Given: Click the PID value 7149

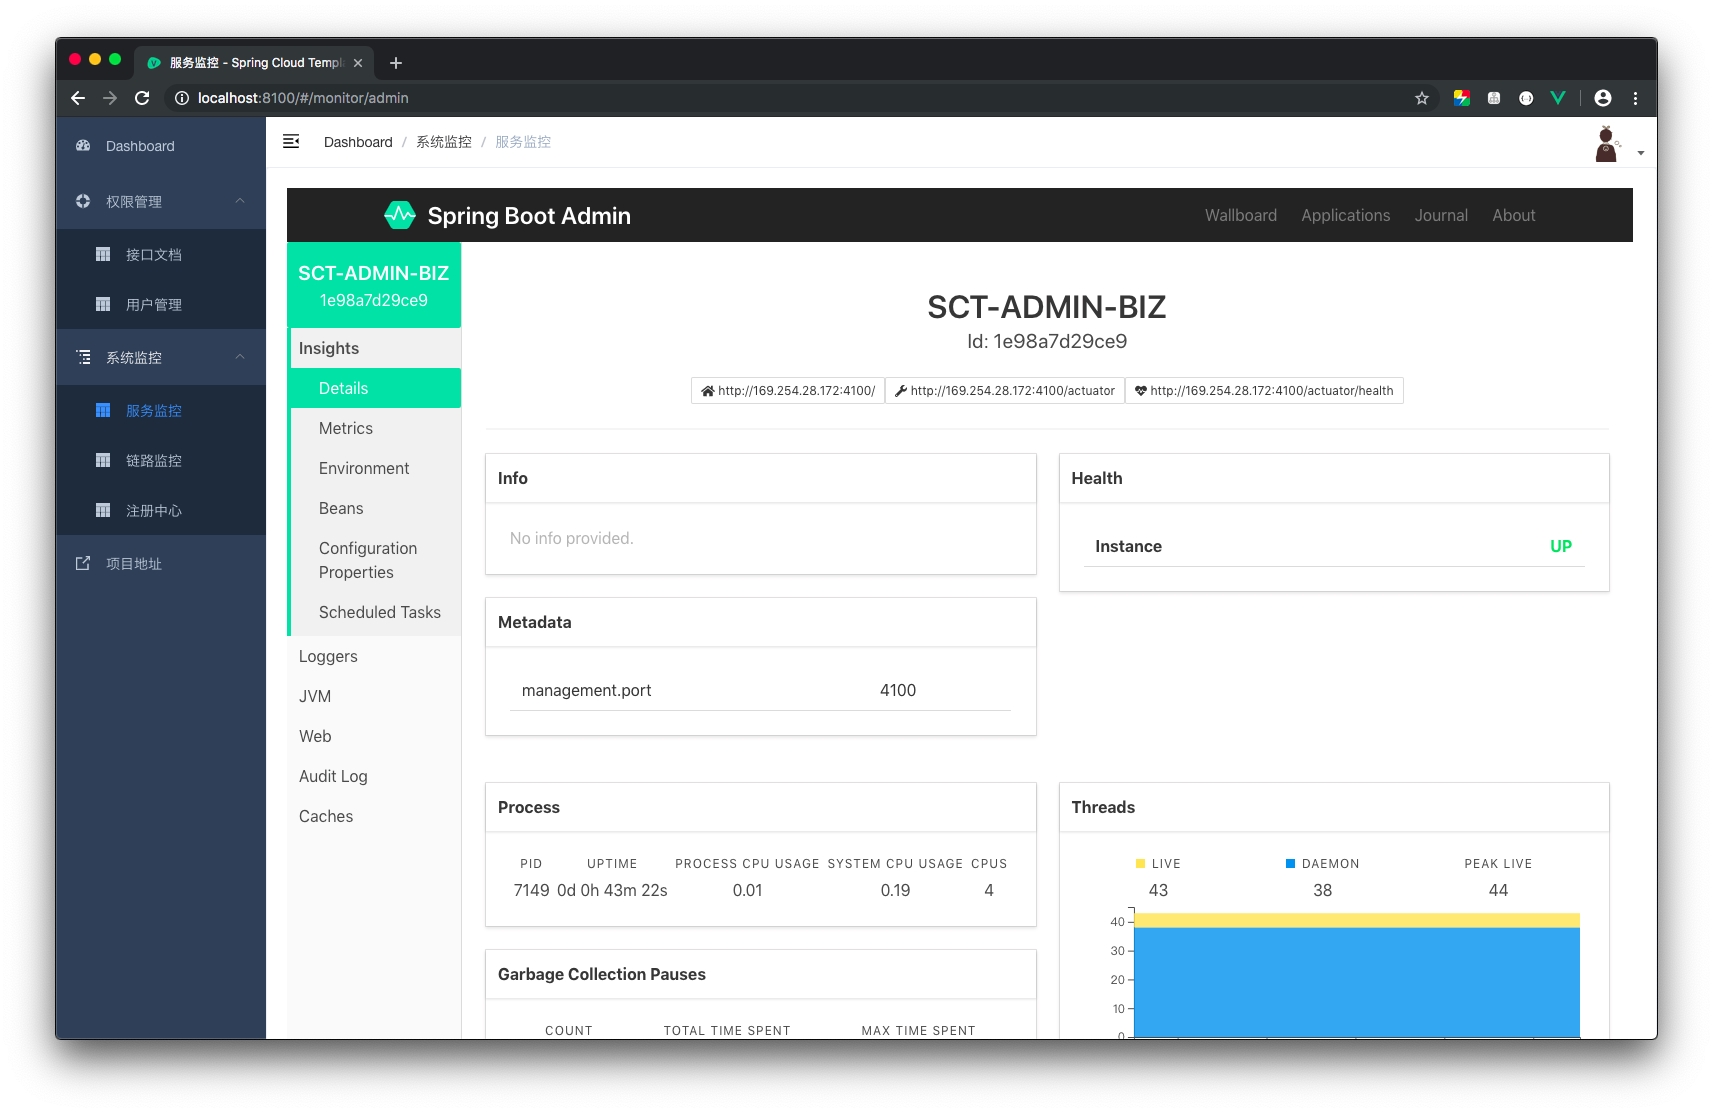Looking at the screenshot, I should 531,890.
